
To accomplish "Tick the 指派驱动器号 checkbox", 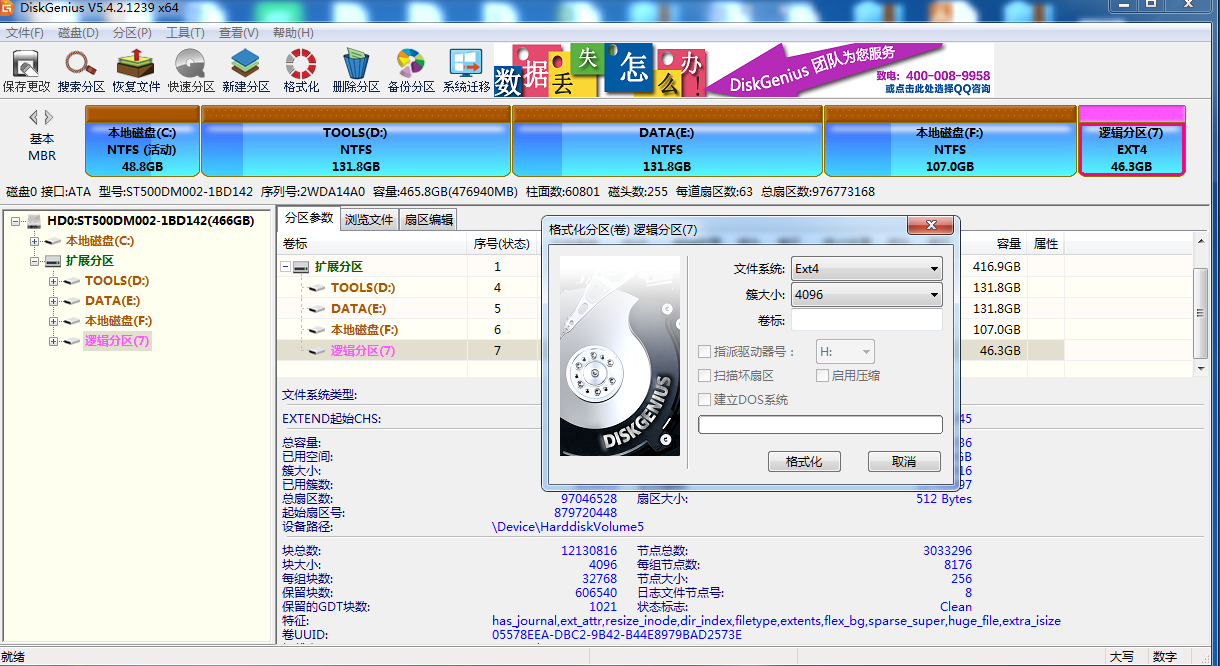I will [705, 352].
